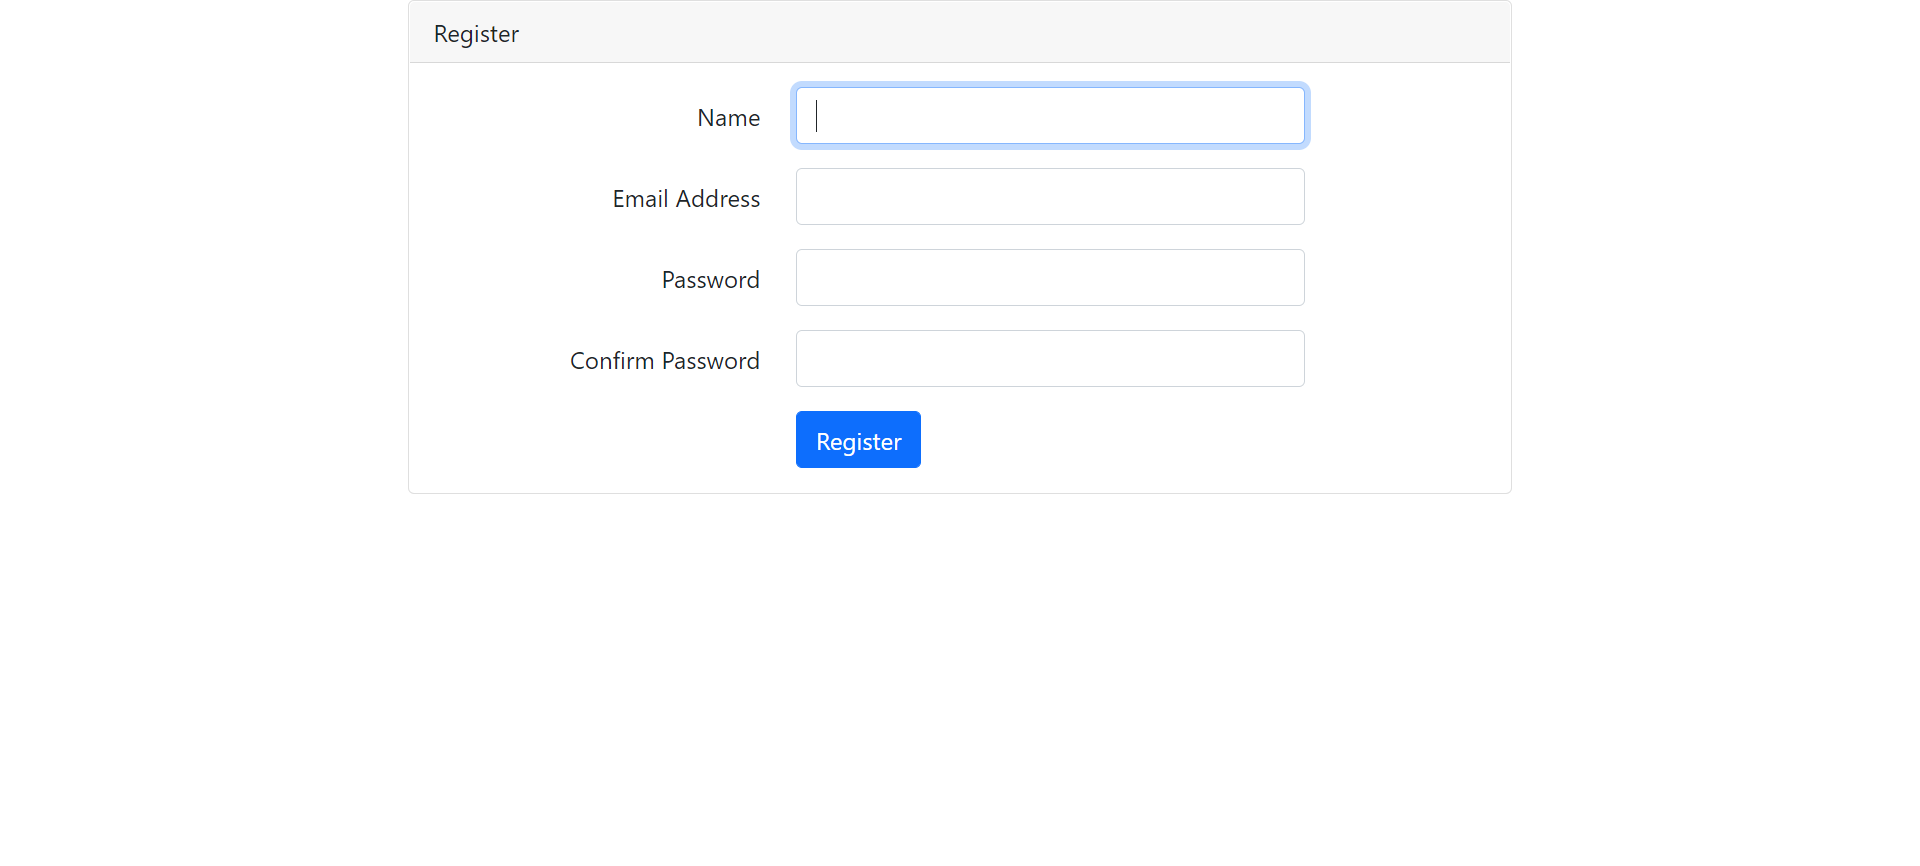The width and height of the screenshot is (1920, 866).
Task: Activate the field beside the Password label
Action: (1050, 278)
